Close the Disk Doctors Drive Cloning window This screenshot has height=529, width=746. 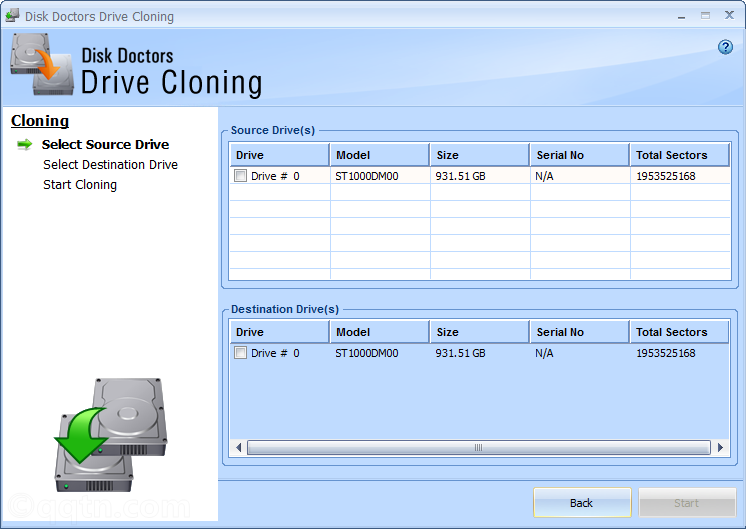[727, 15]
